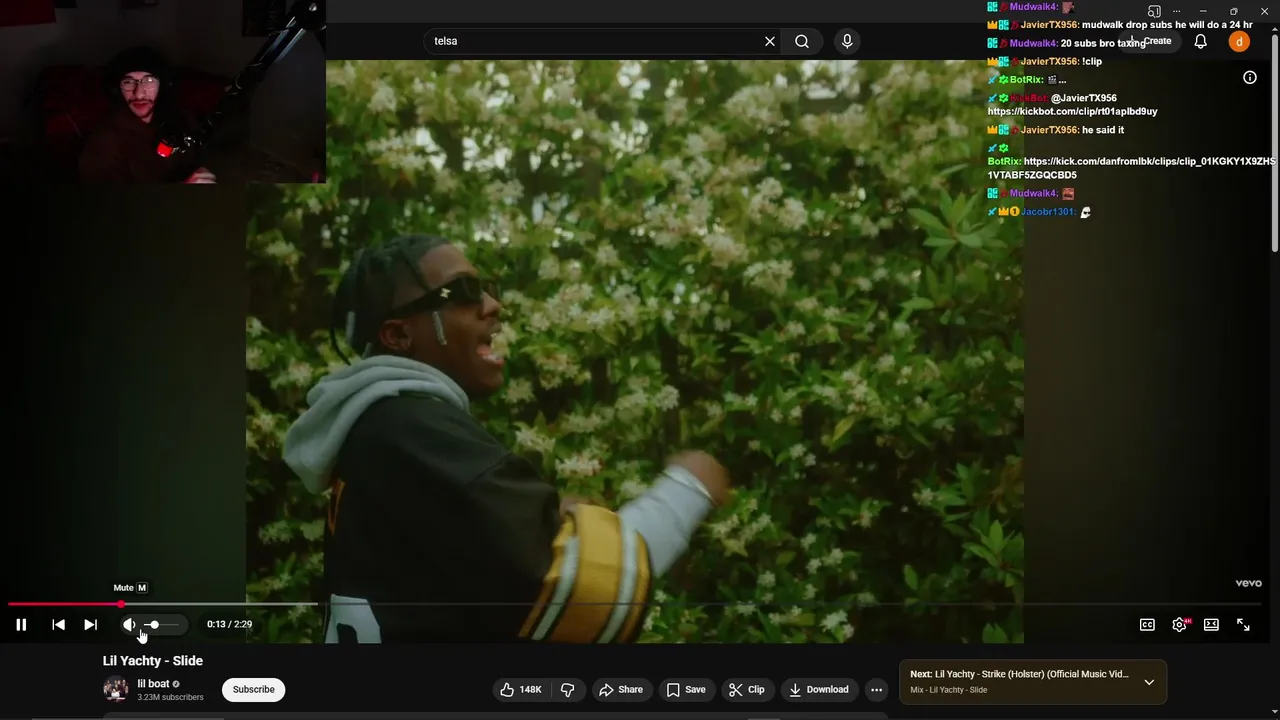This screenshot has width=1280, height=720.
Task: Click the webcam overlay of the streamer
Action: 163,91
